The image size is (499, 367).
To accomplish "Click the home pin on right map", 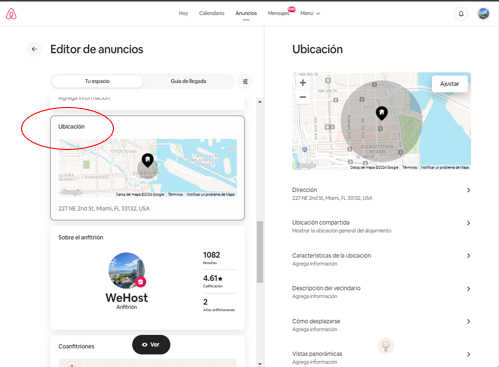I will [382, 113].
